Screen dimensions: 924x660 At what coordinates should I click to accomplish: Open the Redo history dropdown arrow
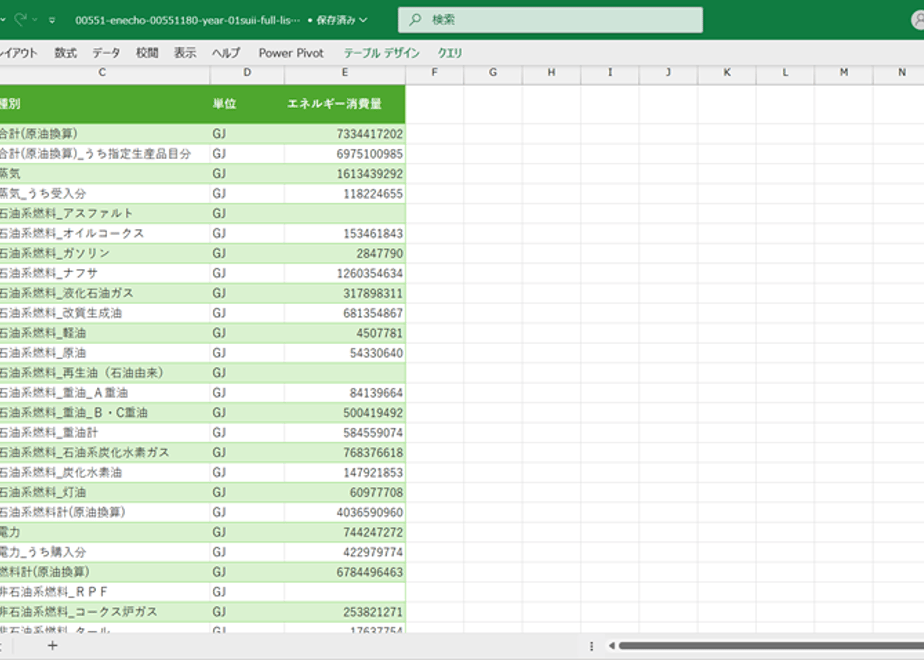pos(35,20)
